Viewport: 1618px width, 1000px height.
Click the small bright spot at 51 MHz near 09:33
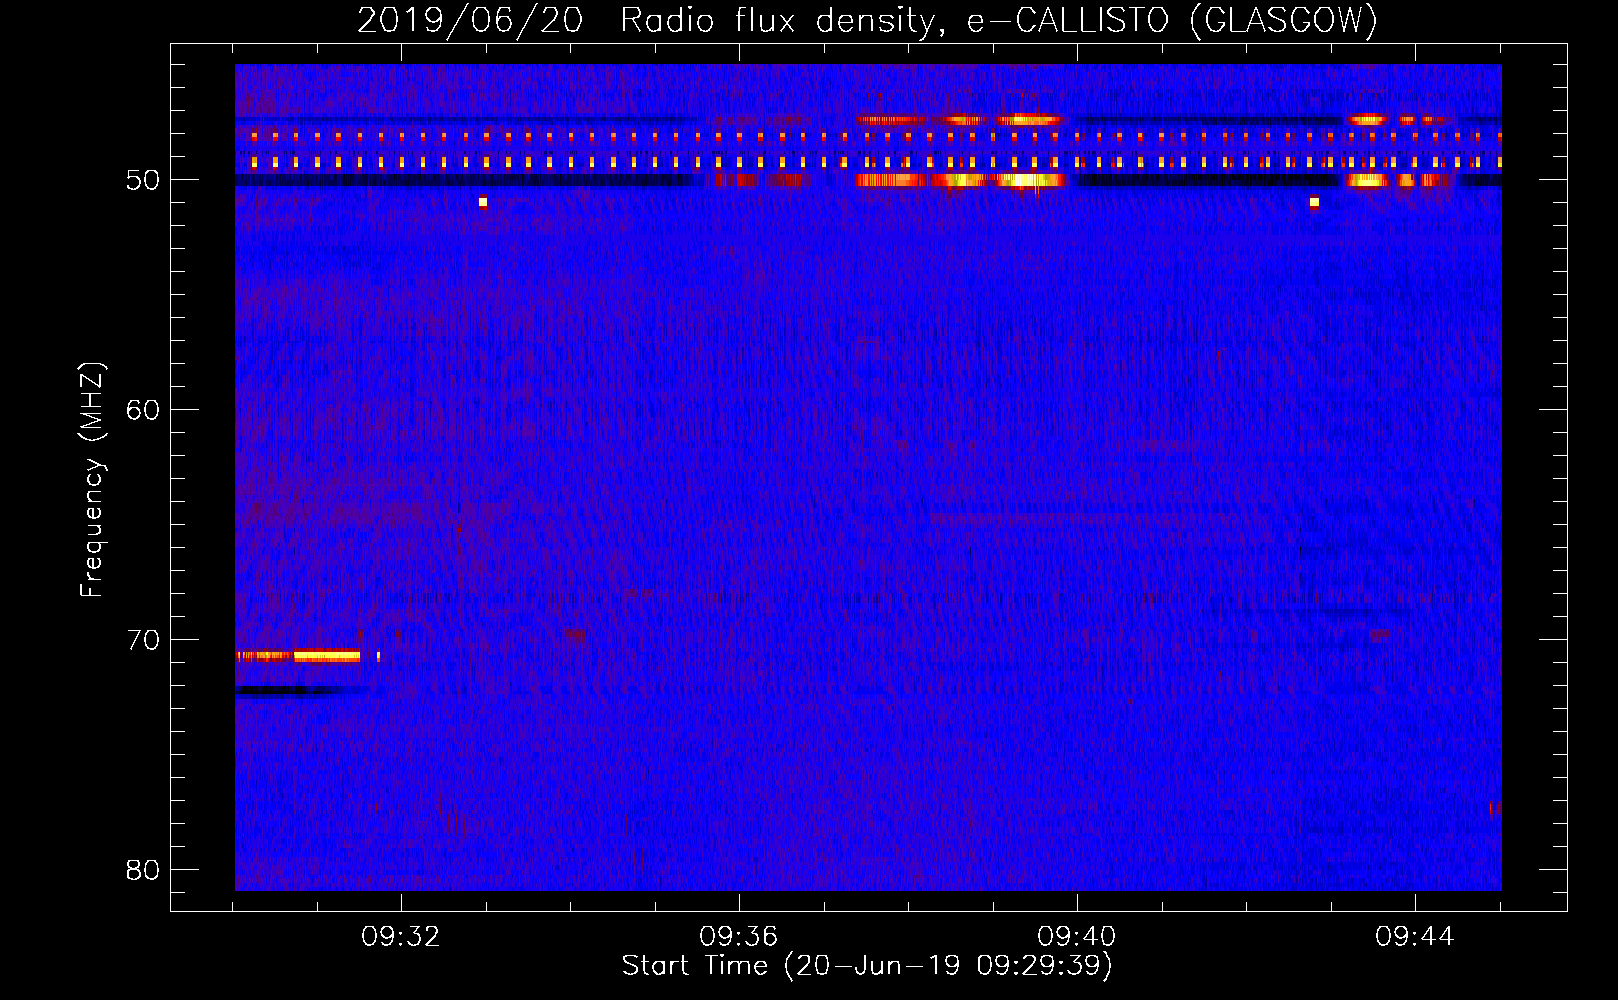[483, 202]
